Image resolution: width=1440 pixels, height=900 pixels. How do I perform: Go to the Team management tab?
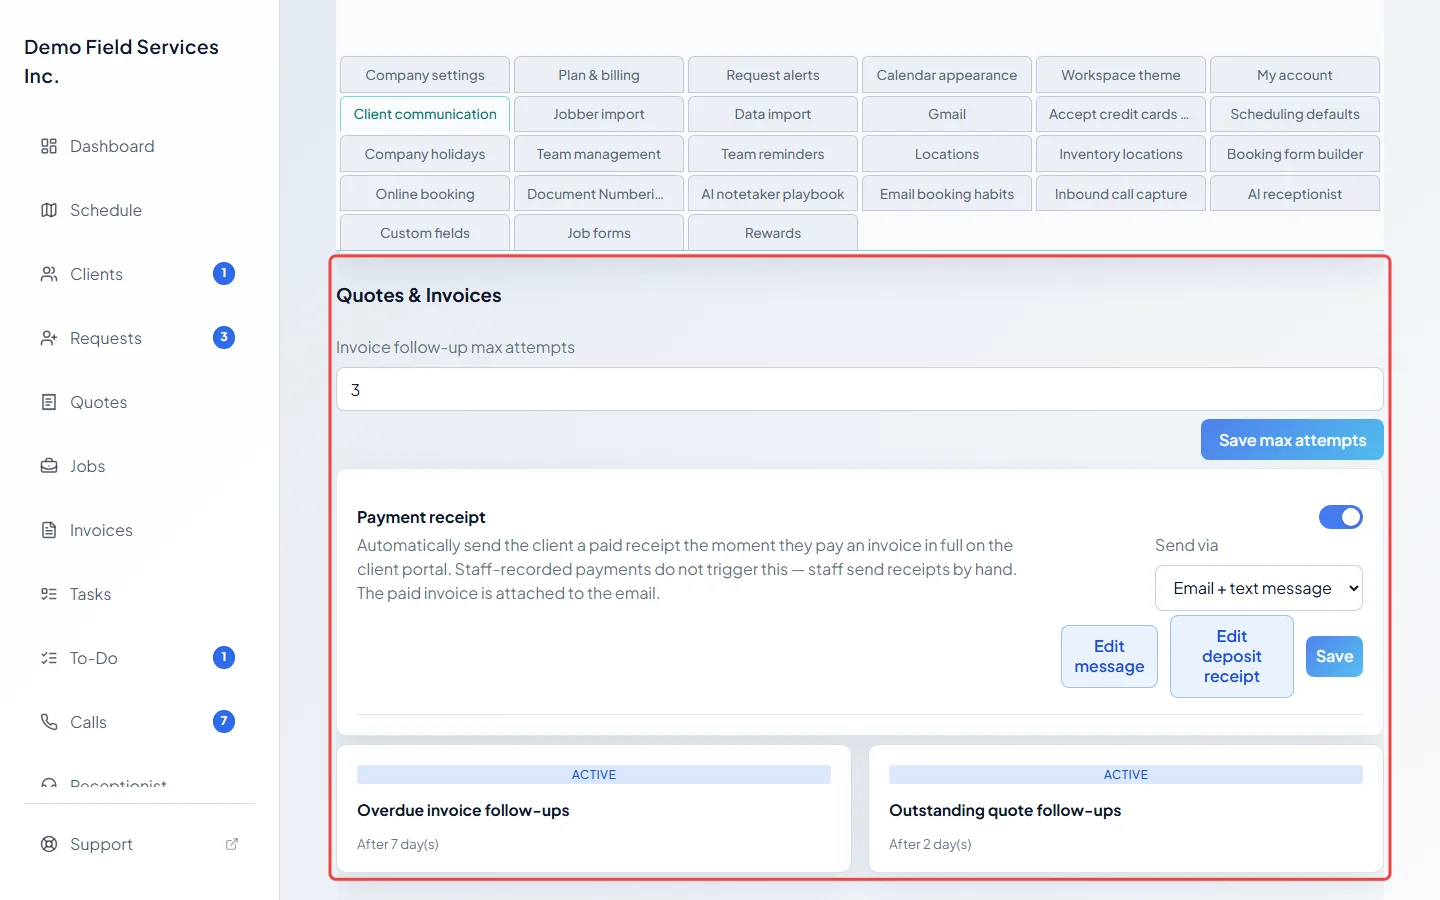point(599,154)
